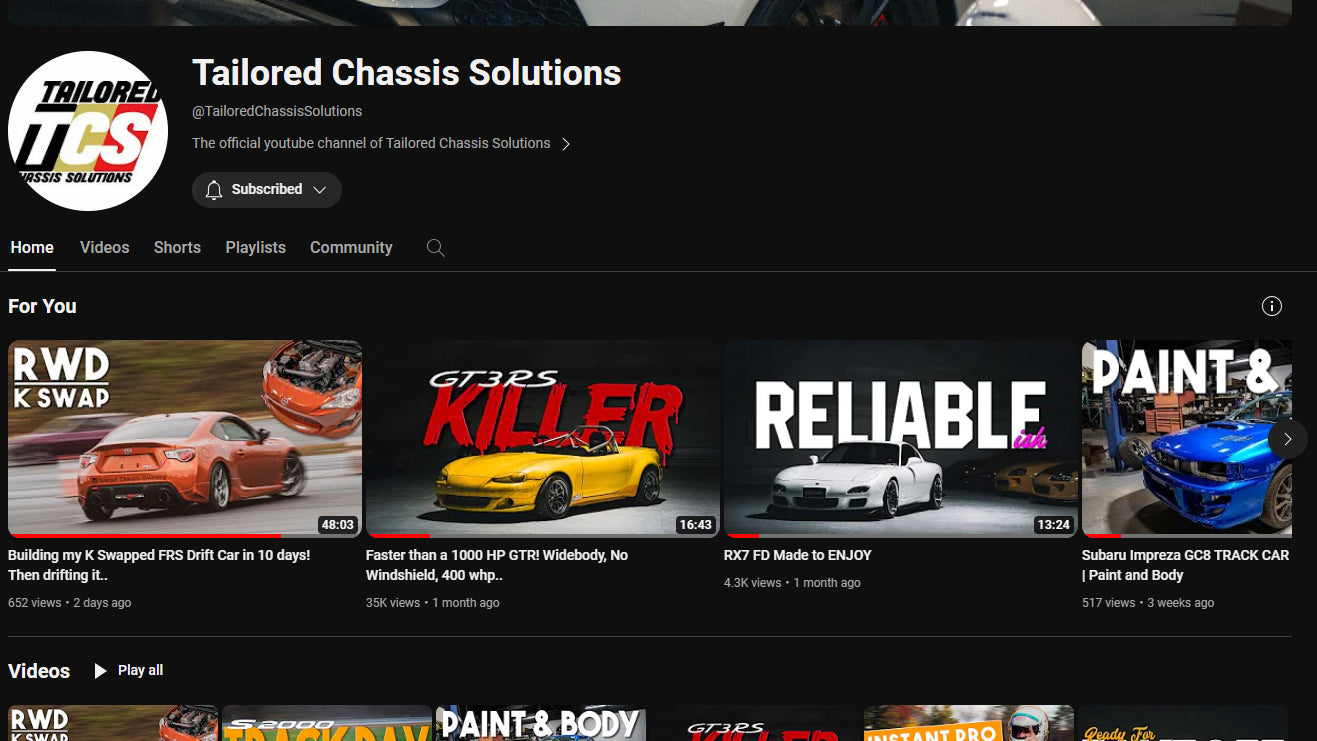1317x741 pixels.
Task: Click the channel description text link
Action: 371,144
